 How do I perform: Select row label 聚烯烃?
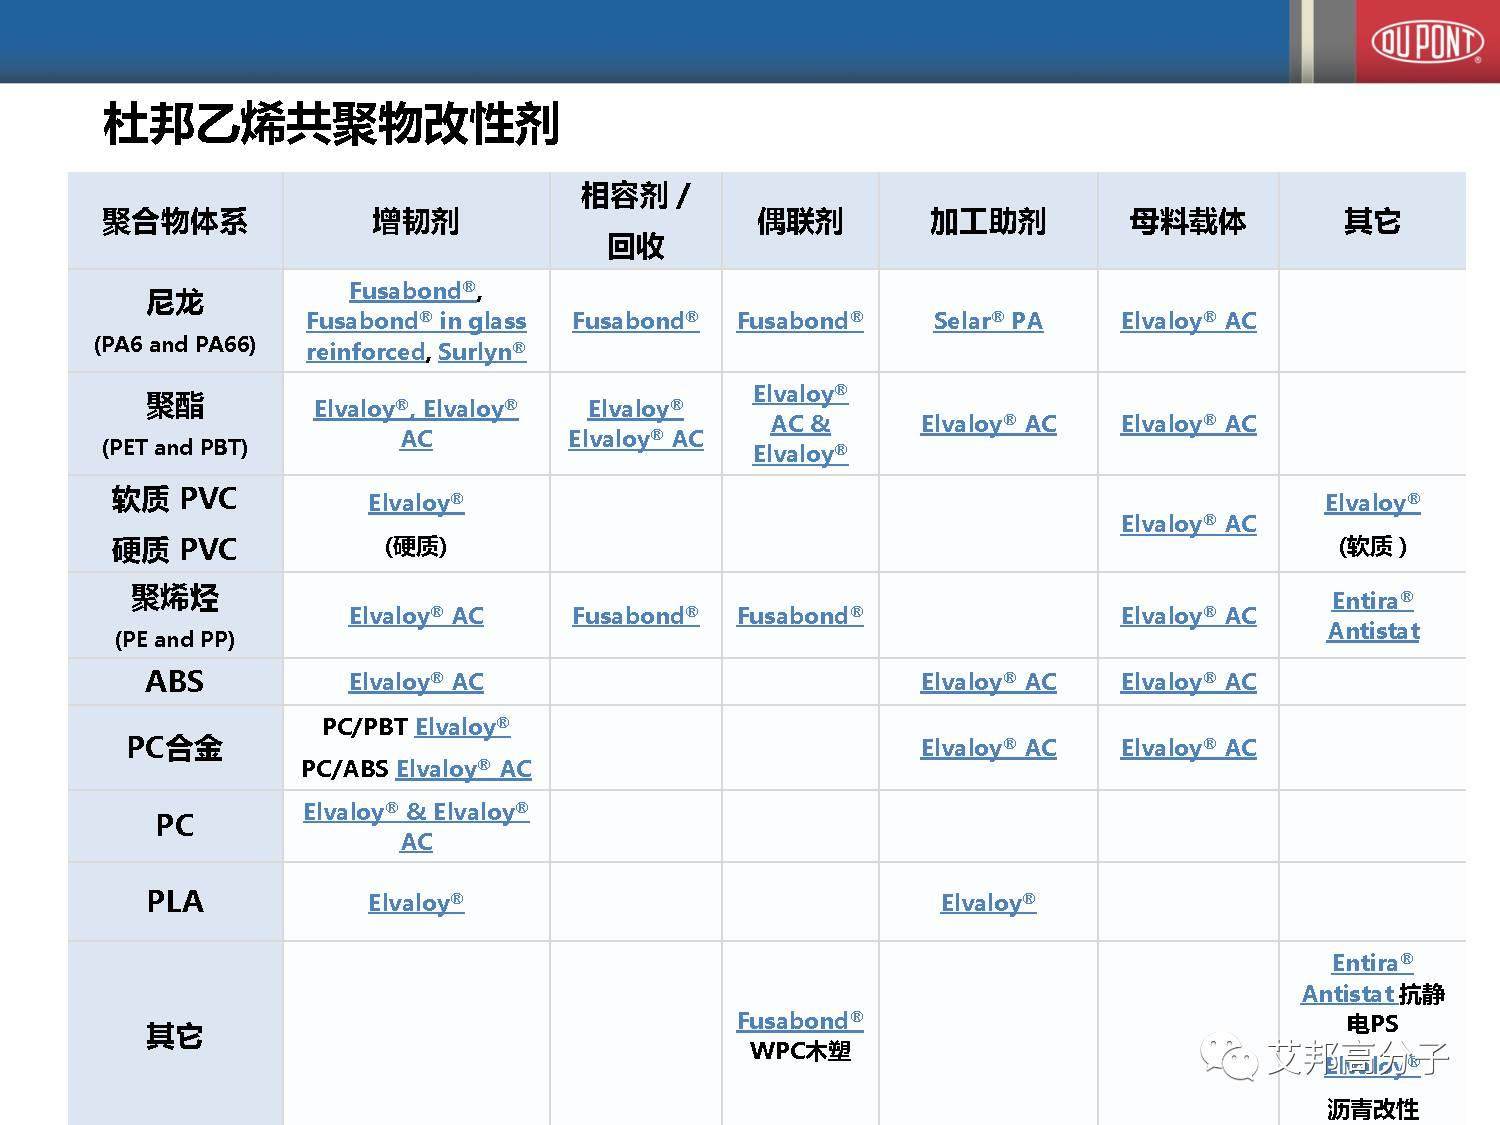point(175,598)
